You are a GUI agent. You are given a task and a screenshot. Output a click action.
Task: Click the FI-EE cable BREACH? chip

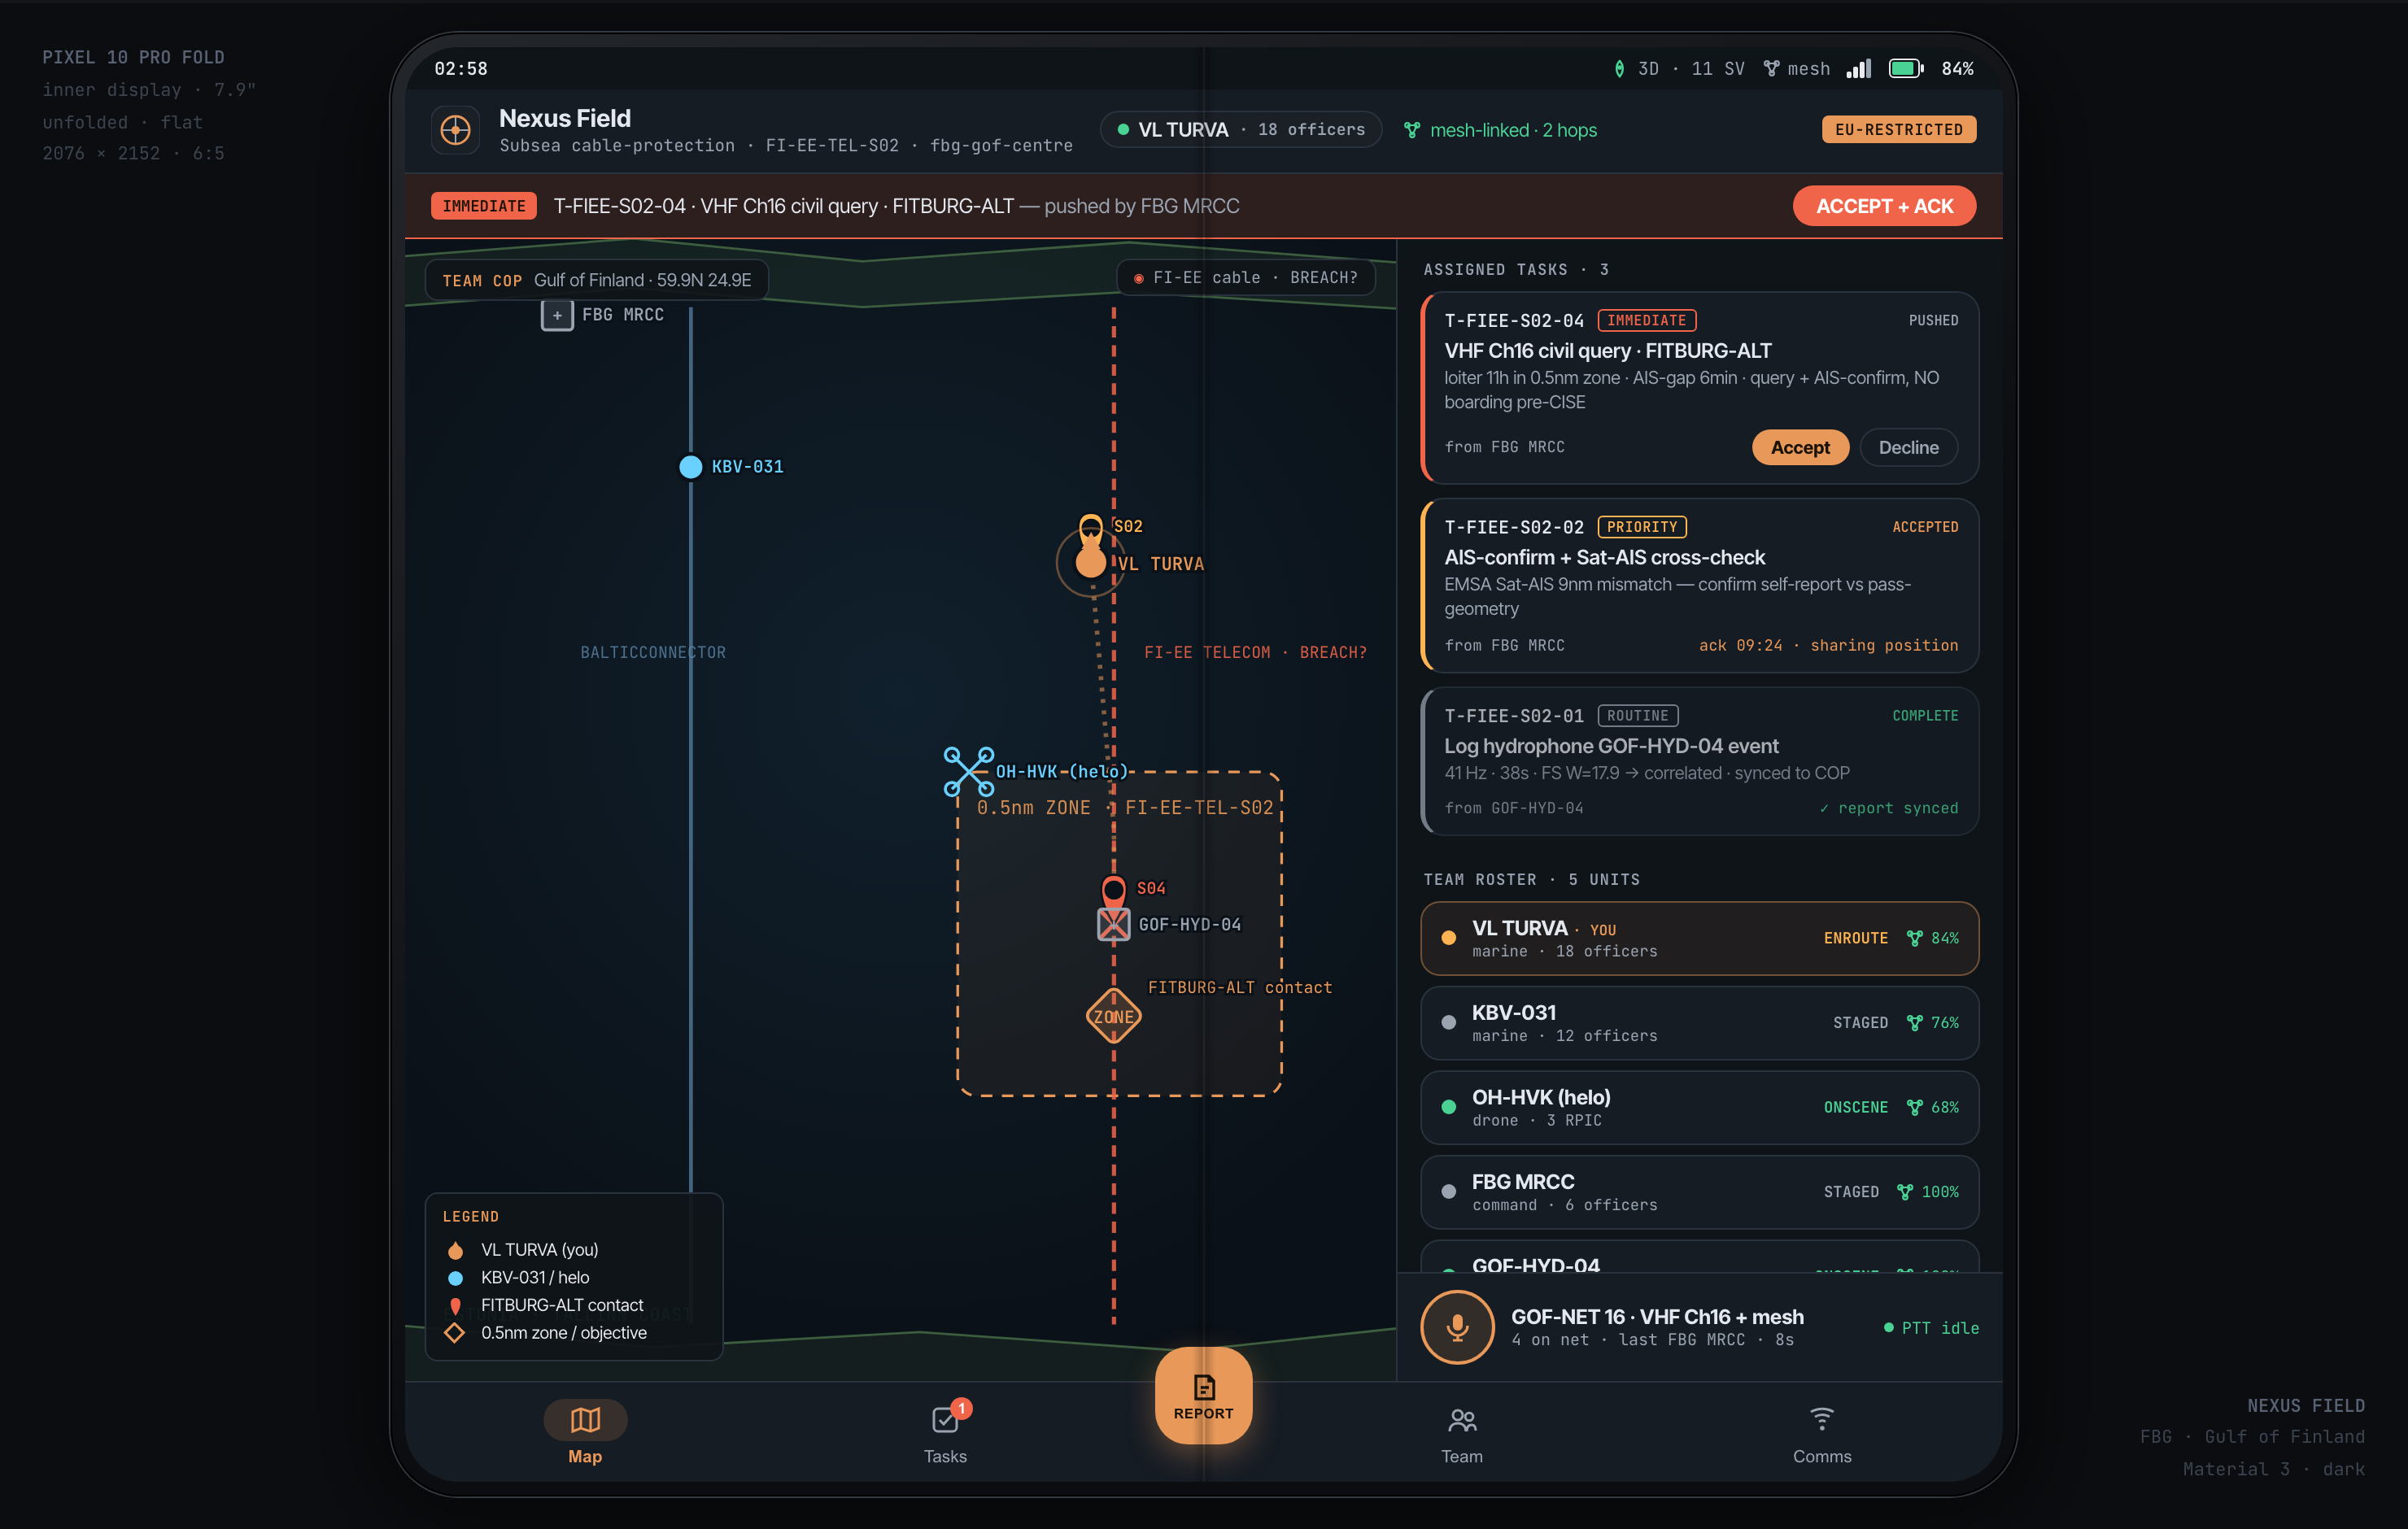(1245, 277)
